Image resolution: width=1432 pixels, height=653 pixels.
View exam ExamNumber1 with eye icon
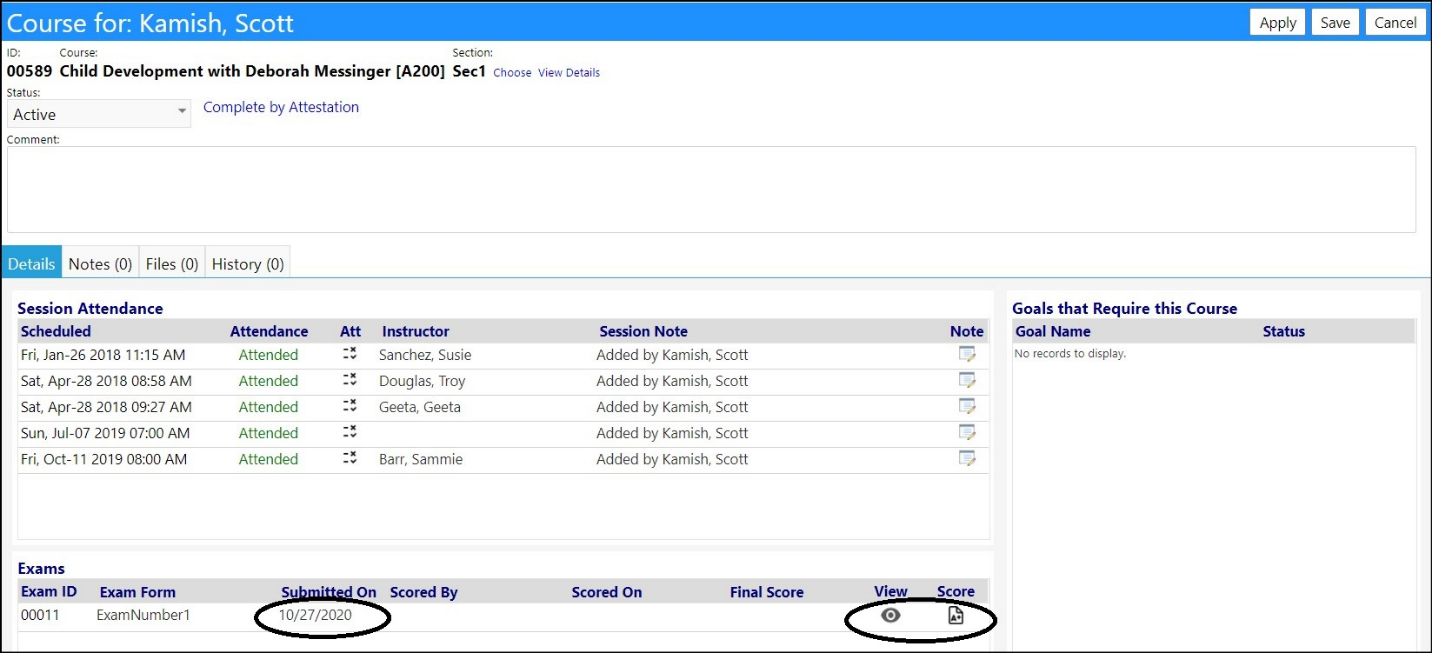[890, 616]
